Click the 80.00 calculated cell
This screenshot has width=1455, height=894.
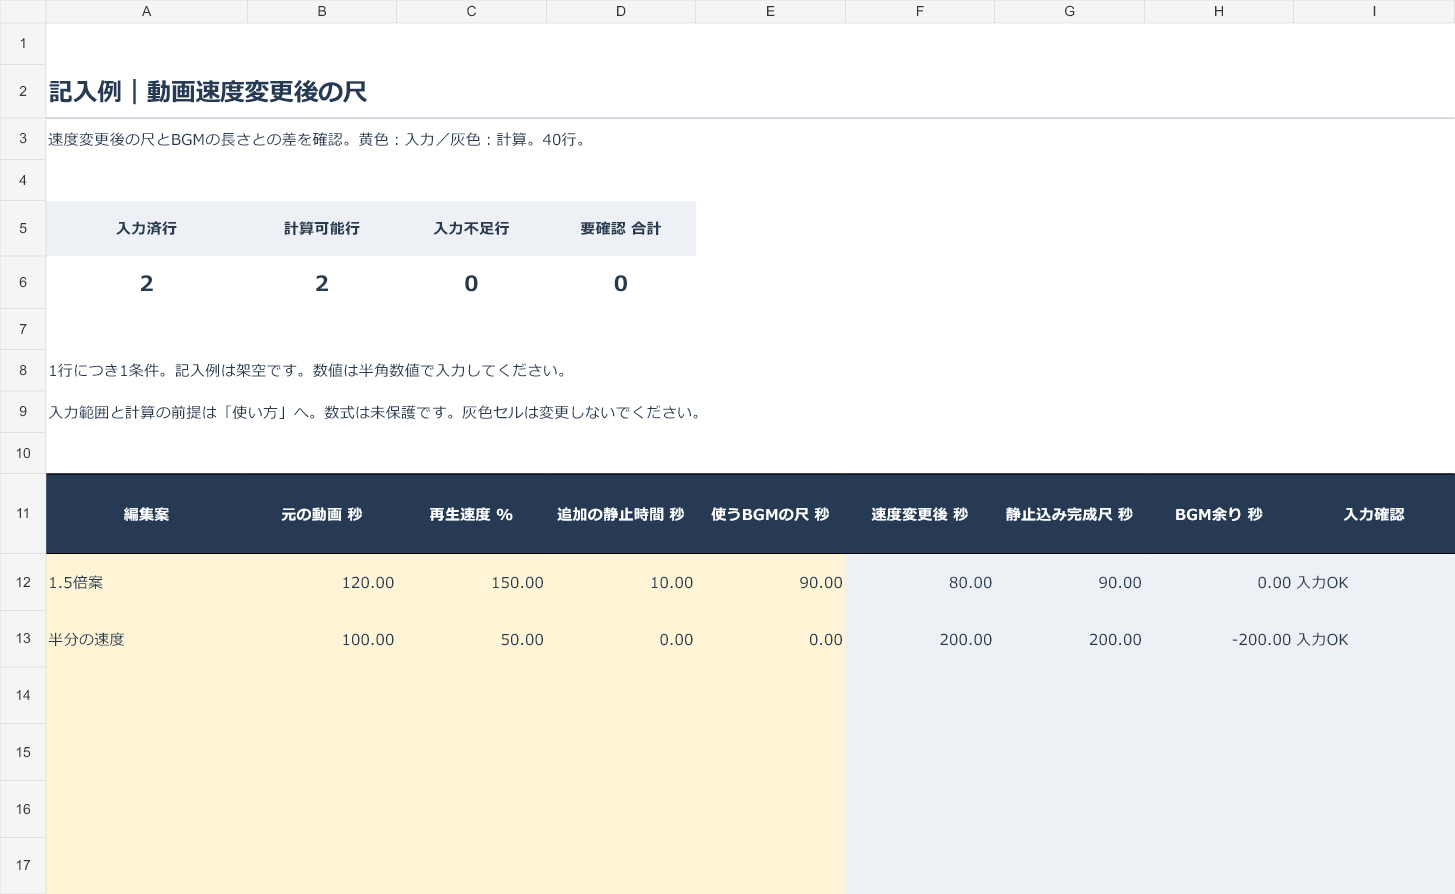coord(919,582)
